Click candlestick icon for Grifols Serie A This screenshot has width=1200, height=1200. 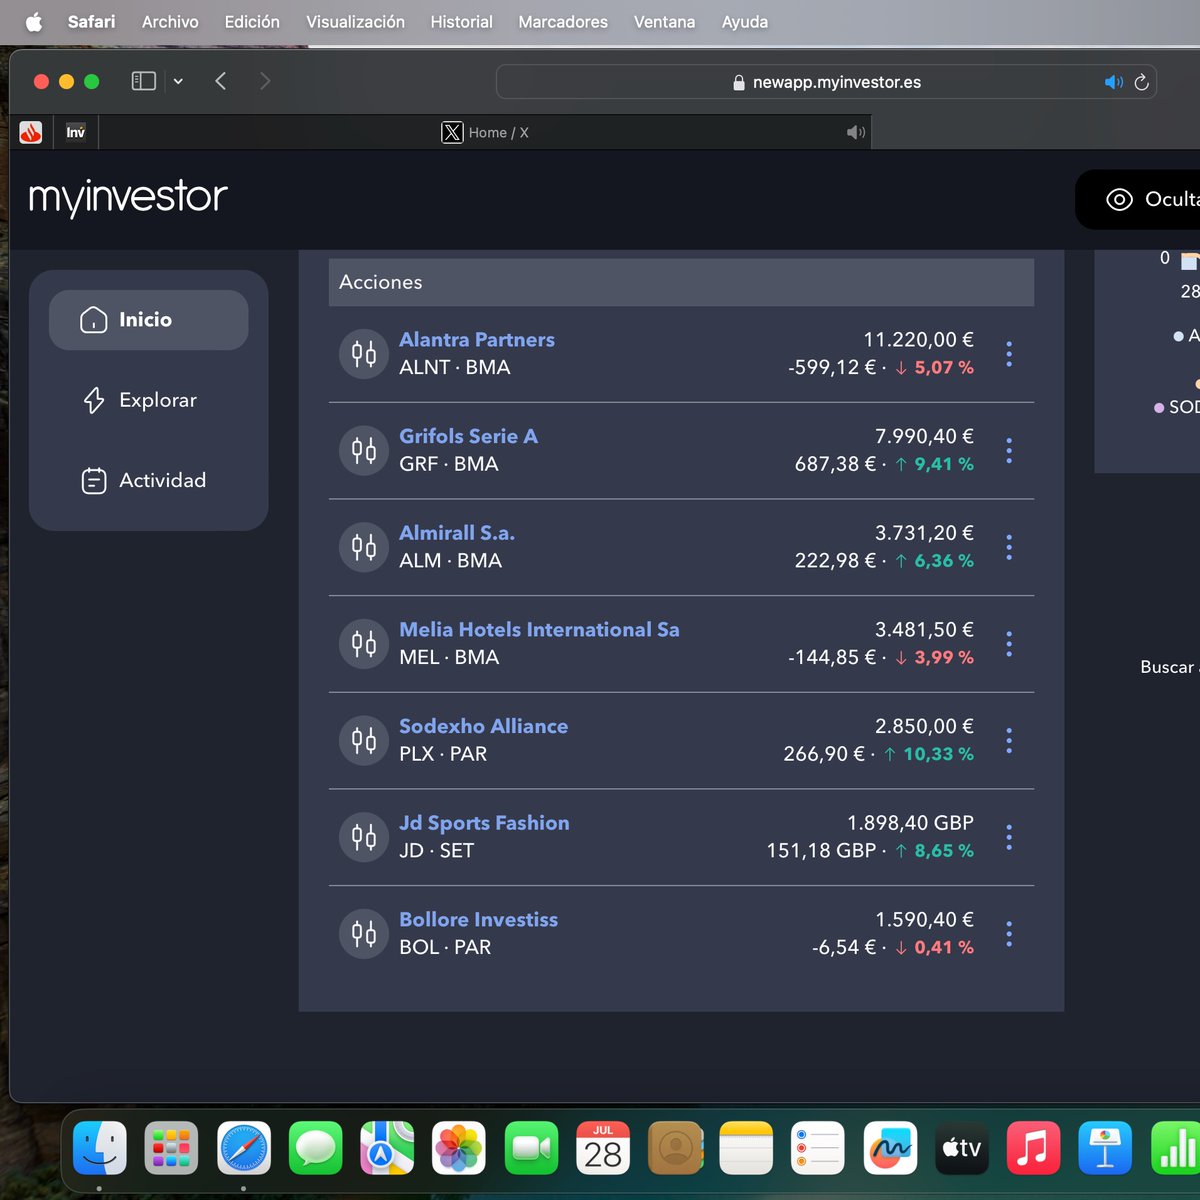pos(364,451)
